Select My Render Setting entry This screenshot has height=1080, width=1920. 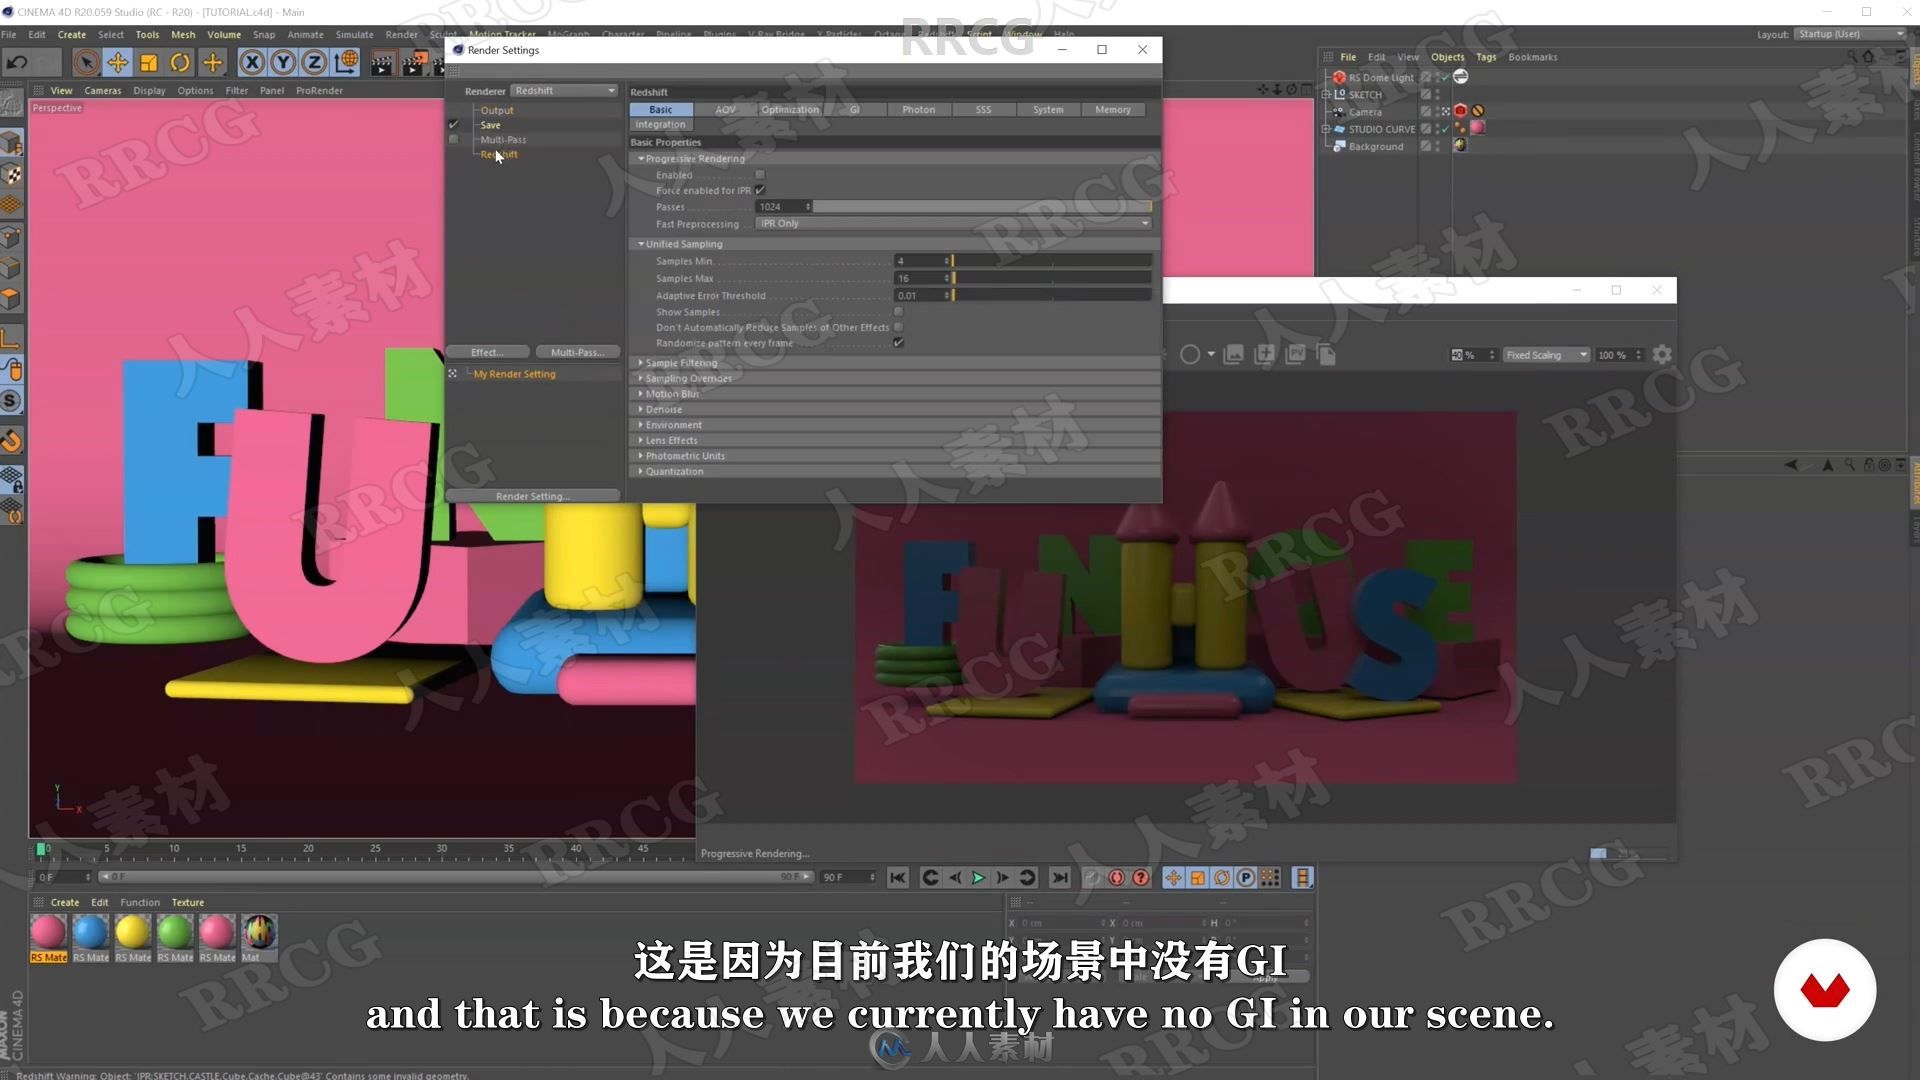(x=514, y=374)
